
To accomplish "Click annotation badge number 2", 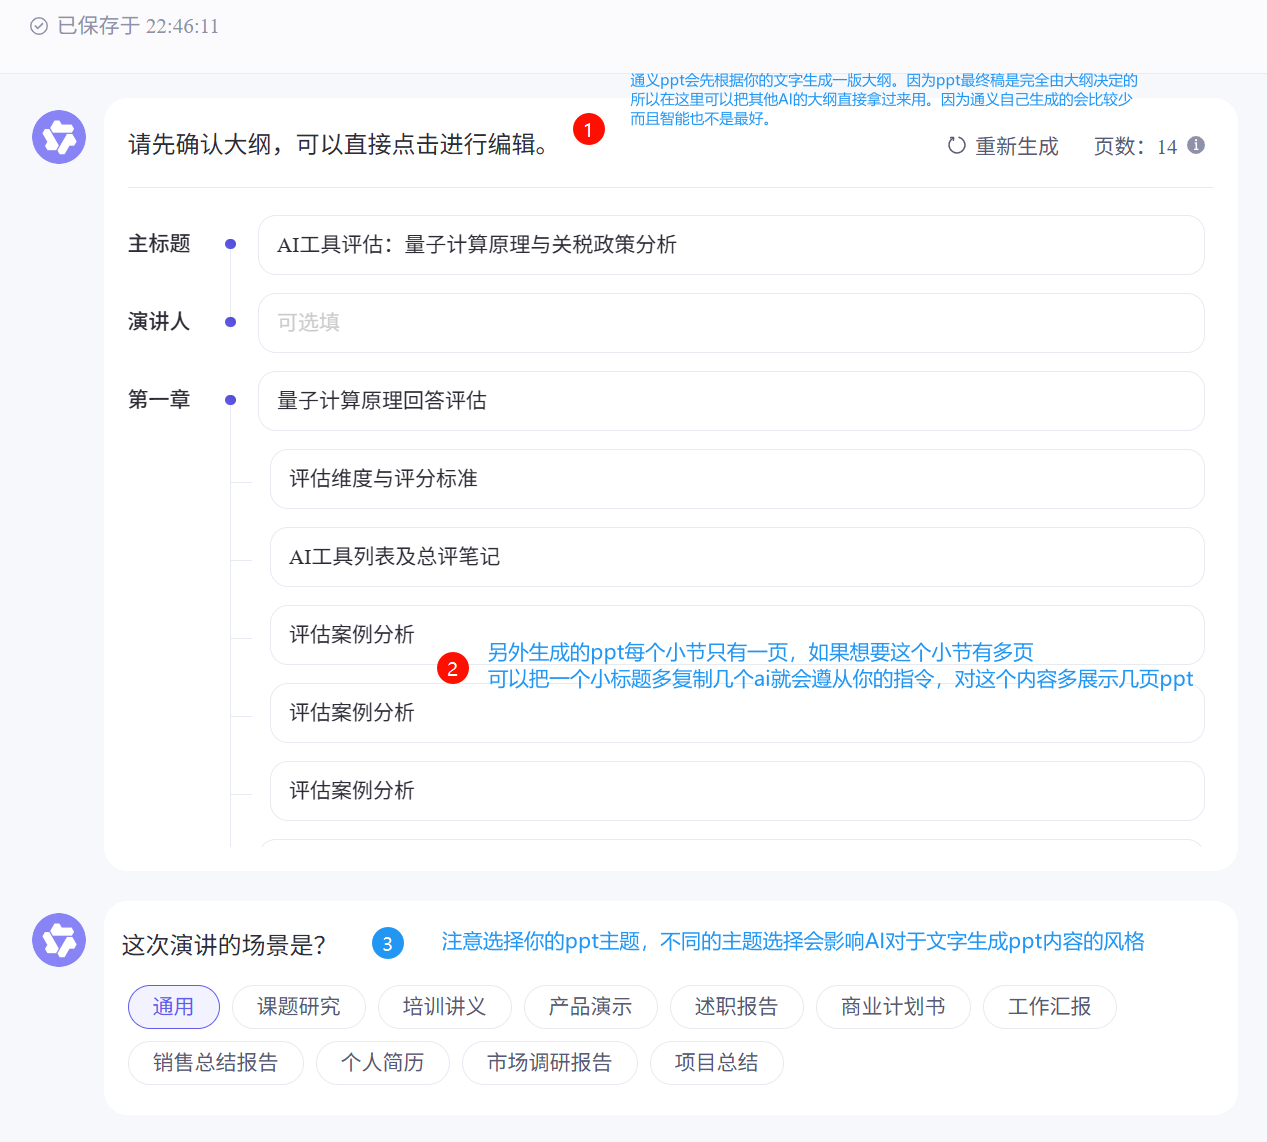I will 453,667.
